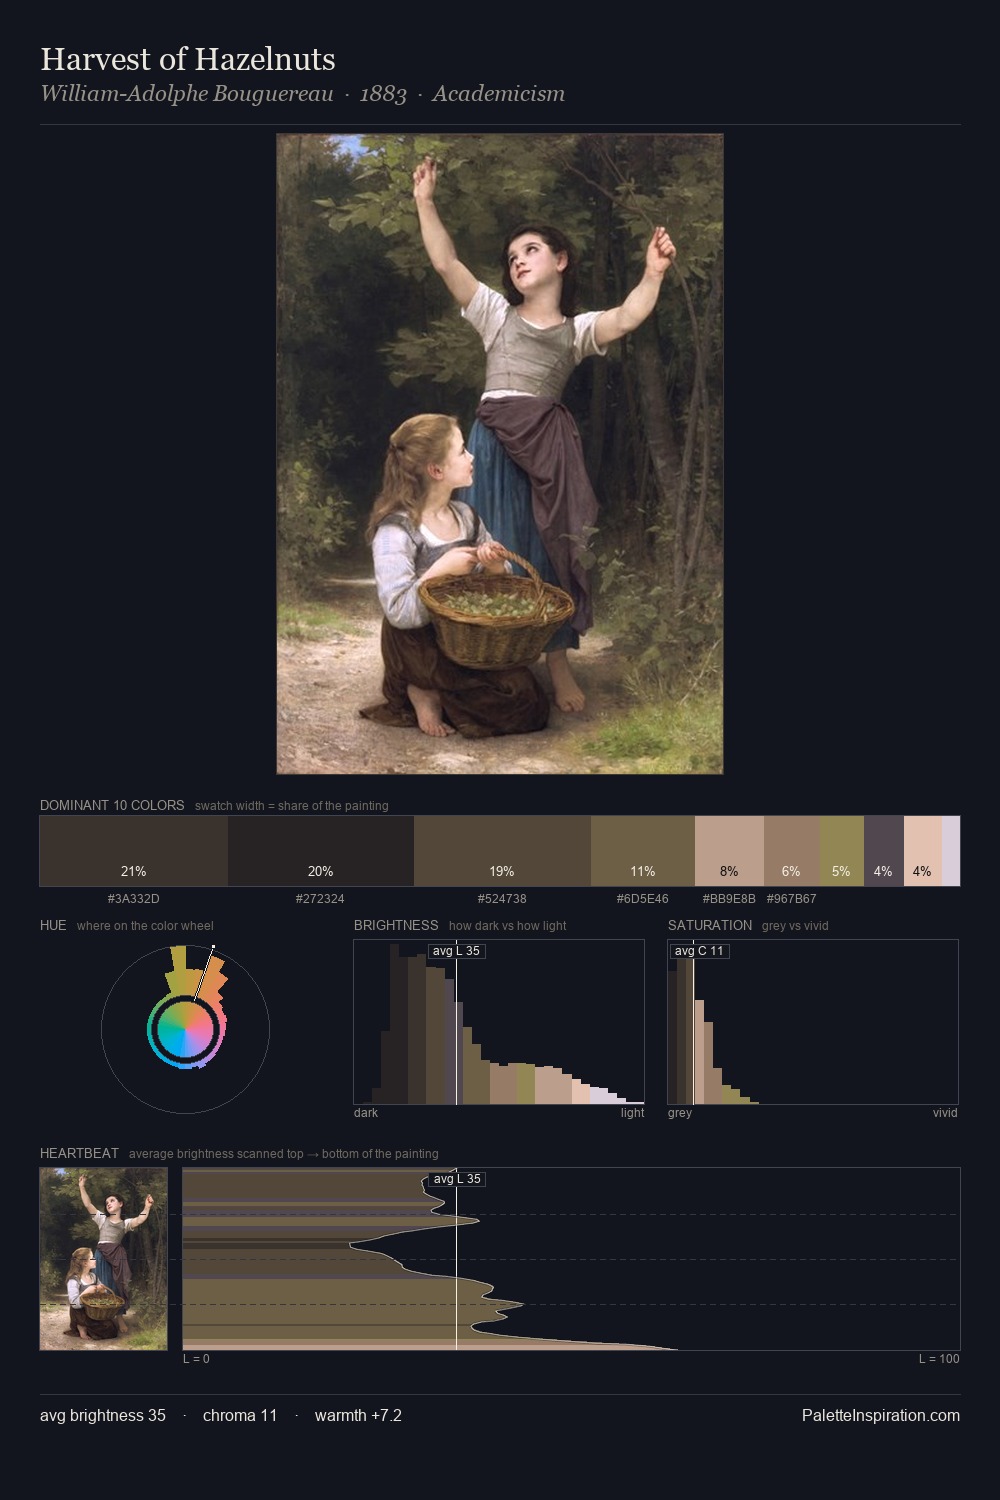Pick the 6% taupe swatch #967B67

coord(792,851)
